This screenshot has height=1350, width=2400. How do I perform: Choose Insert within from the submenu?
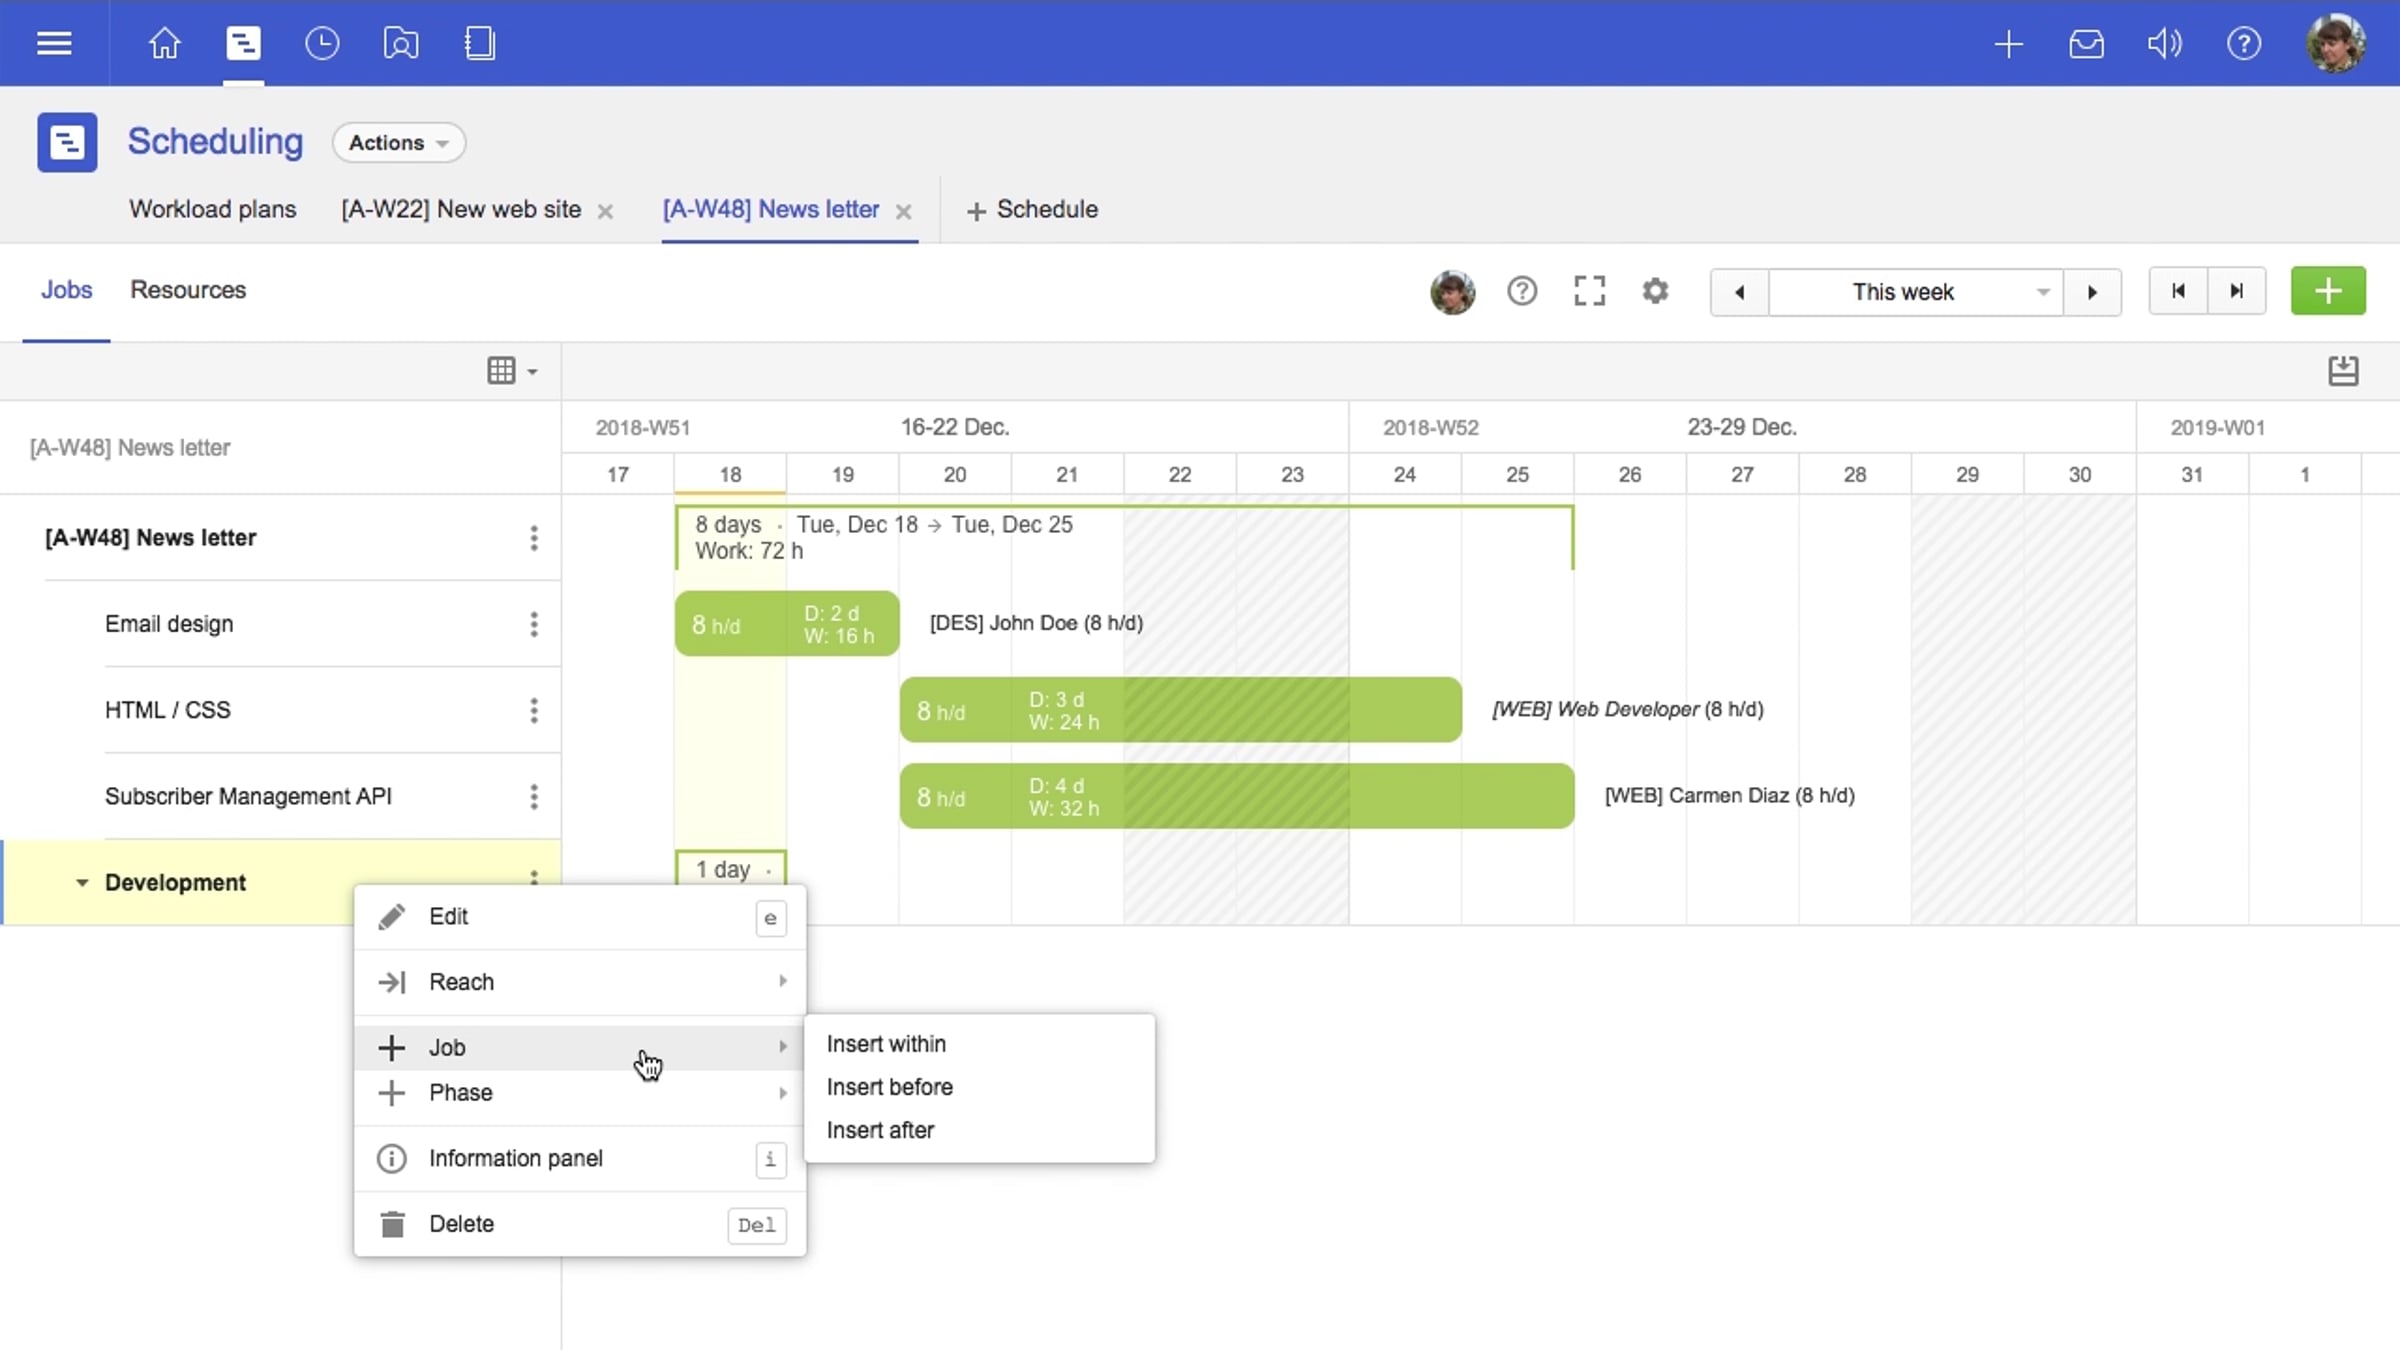point(886,1043)
